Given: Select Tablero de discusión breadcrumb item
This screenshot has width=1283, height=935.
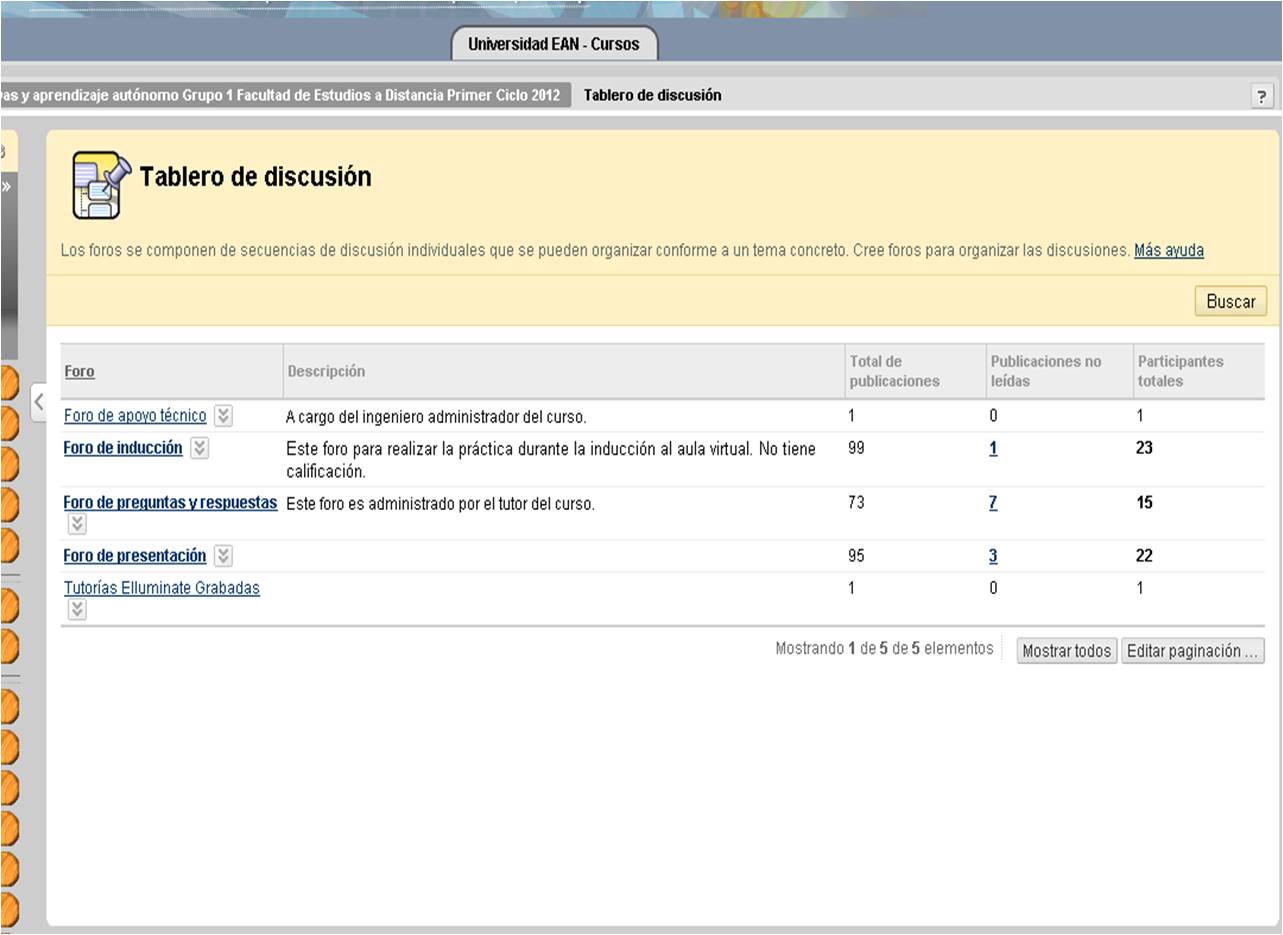Looking at the screenshot, I should tap(652, 95).
